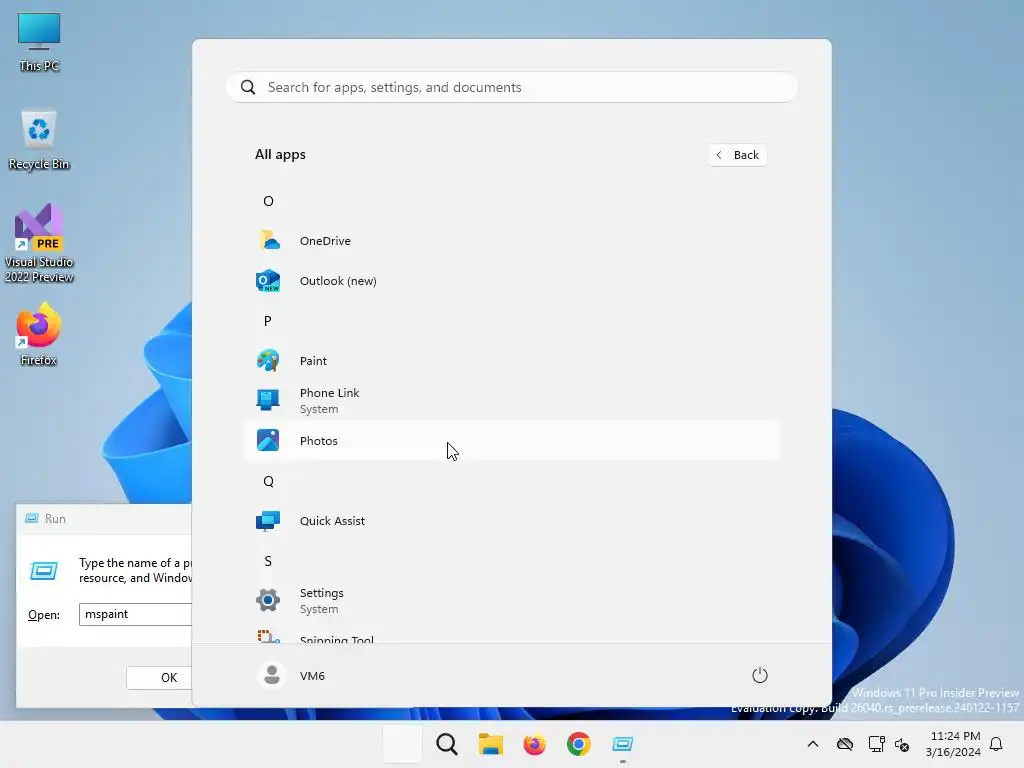The image size is (1024, 768).
Task: Jump via letter O header
Action: point(268,201)
